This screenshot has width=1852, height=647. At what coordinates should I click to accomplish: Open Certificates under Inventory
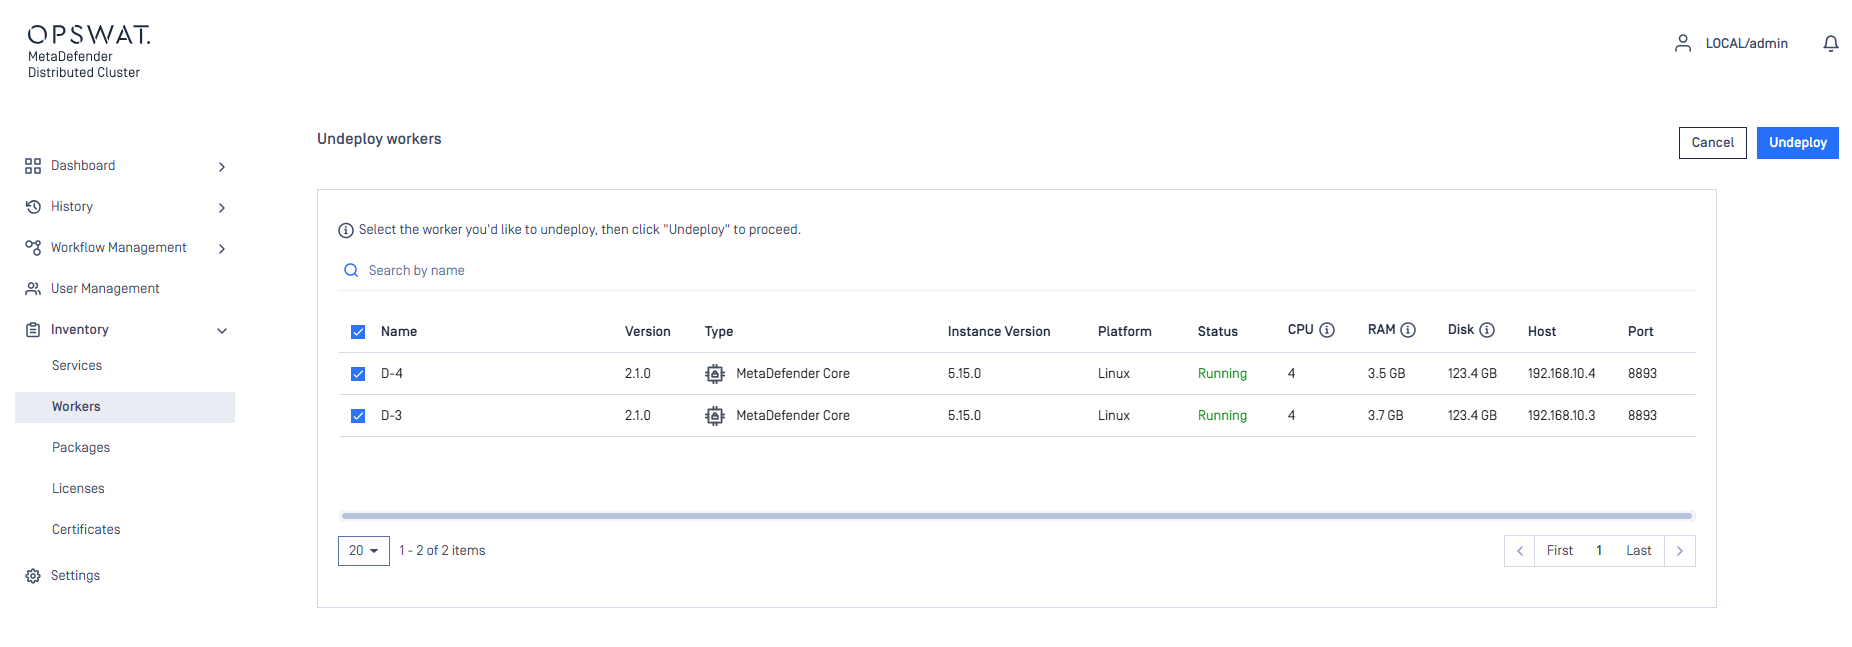point(86,530)
